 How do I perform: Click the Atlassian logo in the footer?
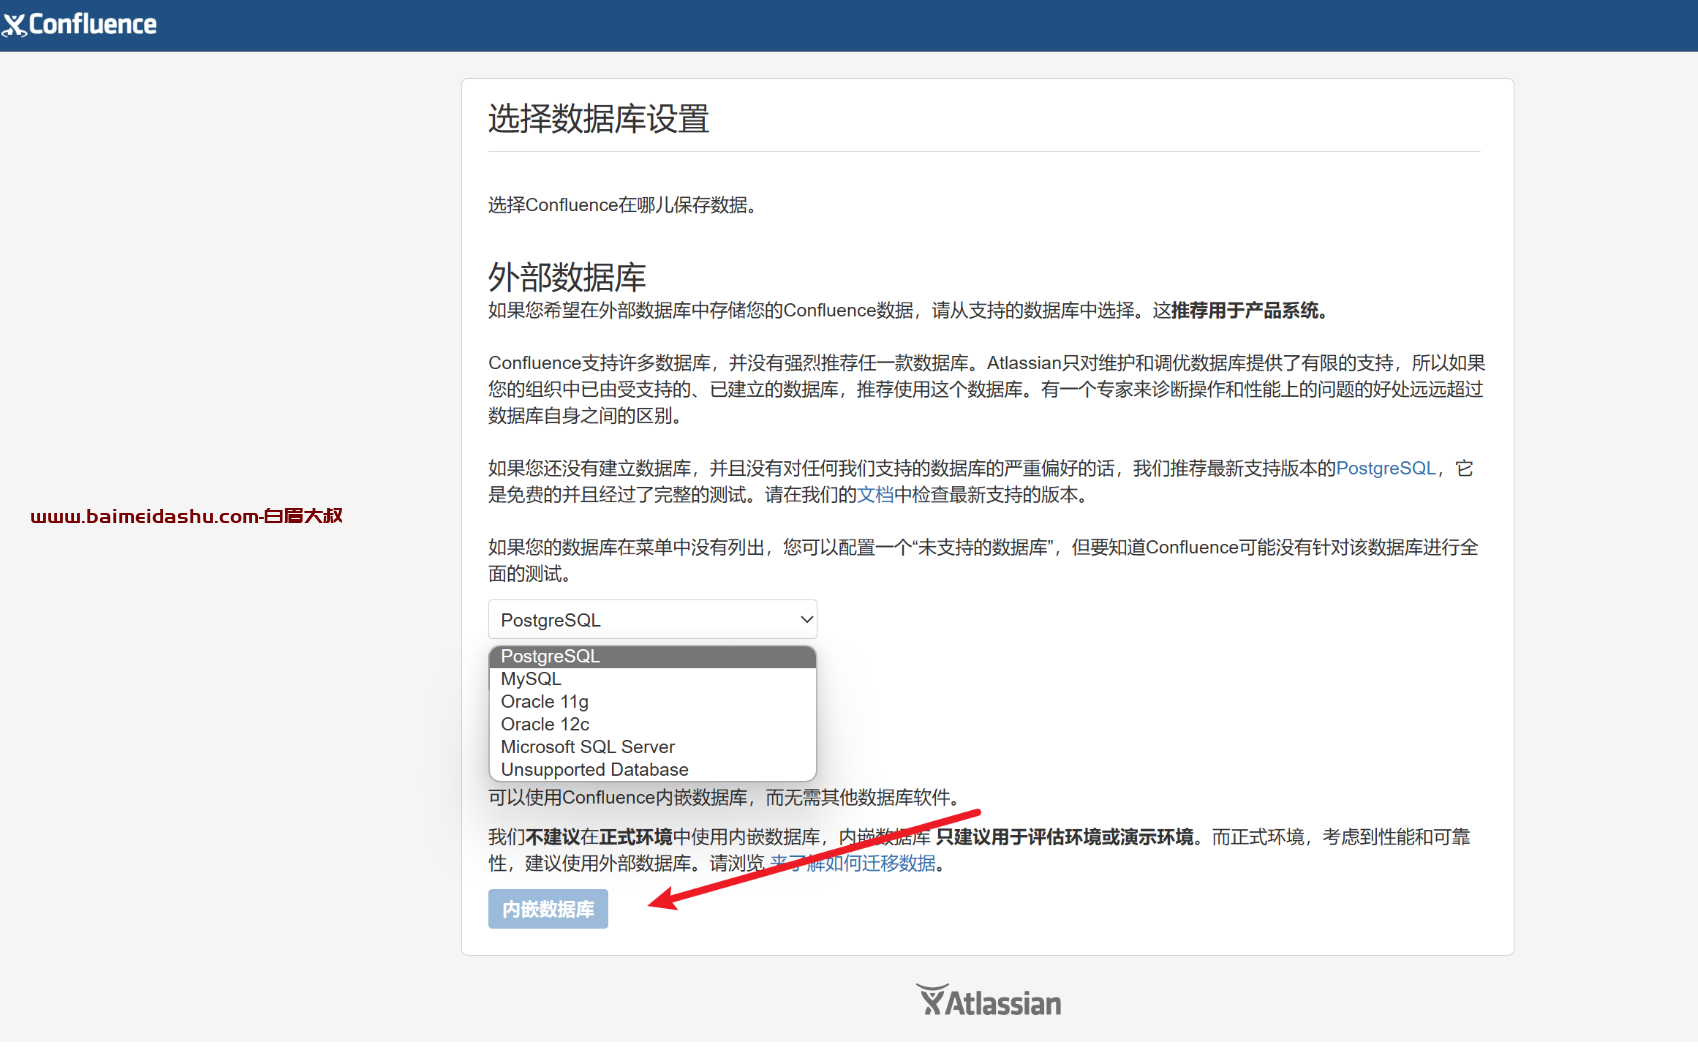coord(988,1000)
